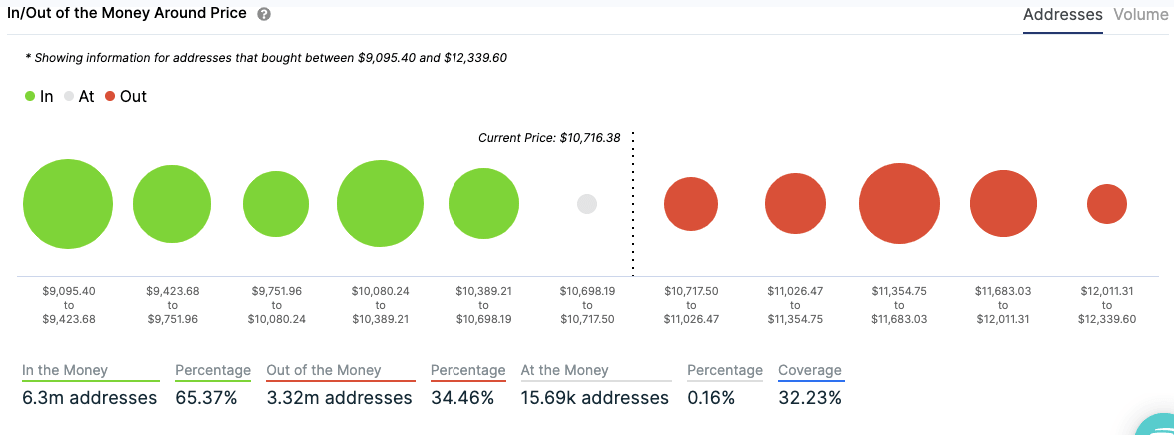Toggle the red Out legend item
Image resolution: width=1174 pixels, height=435 pixels.
click(x=125, y=97)
